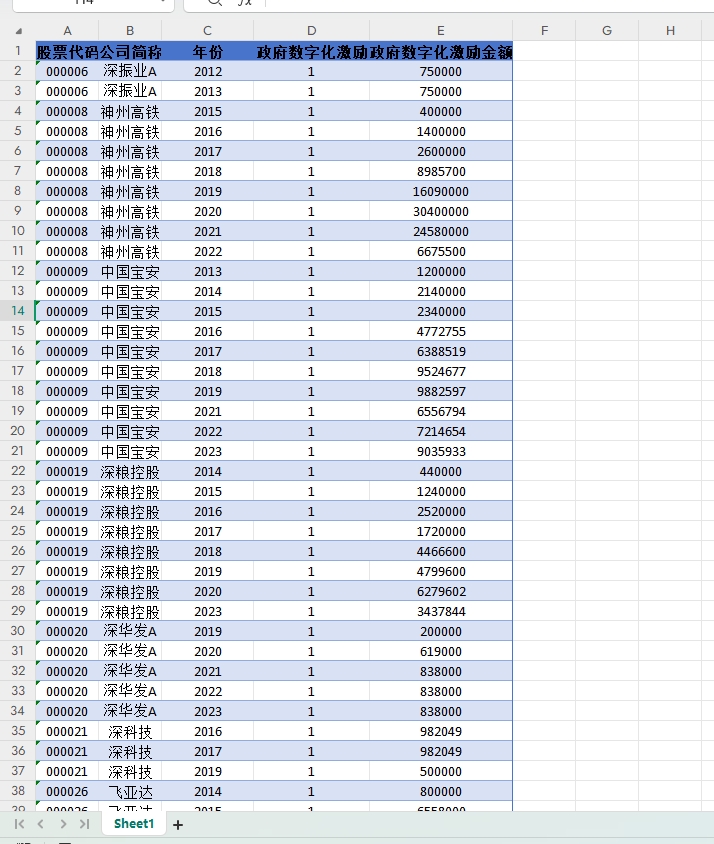Select column C header
Image resolution: width=714 pixels, height=844 pixels.
coord(207,31)
